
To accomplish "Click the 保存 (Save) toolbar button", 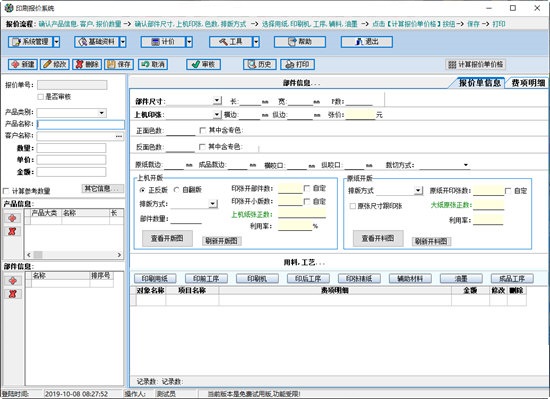I will click(x=119, y=65).
